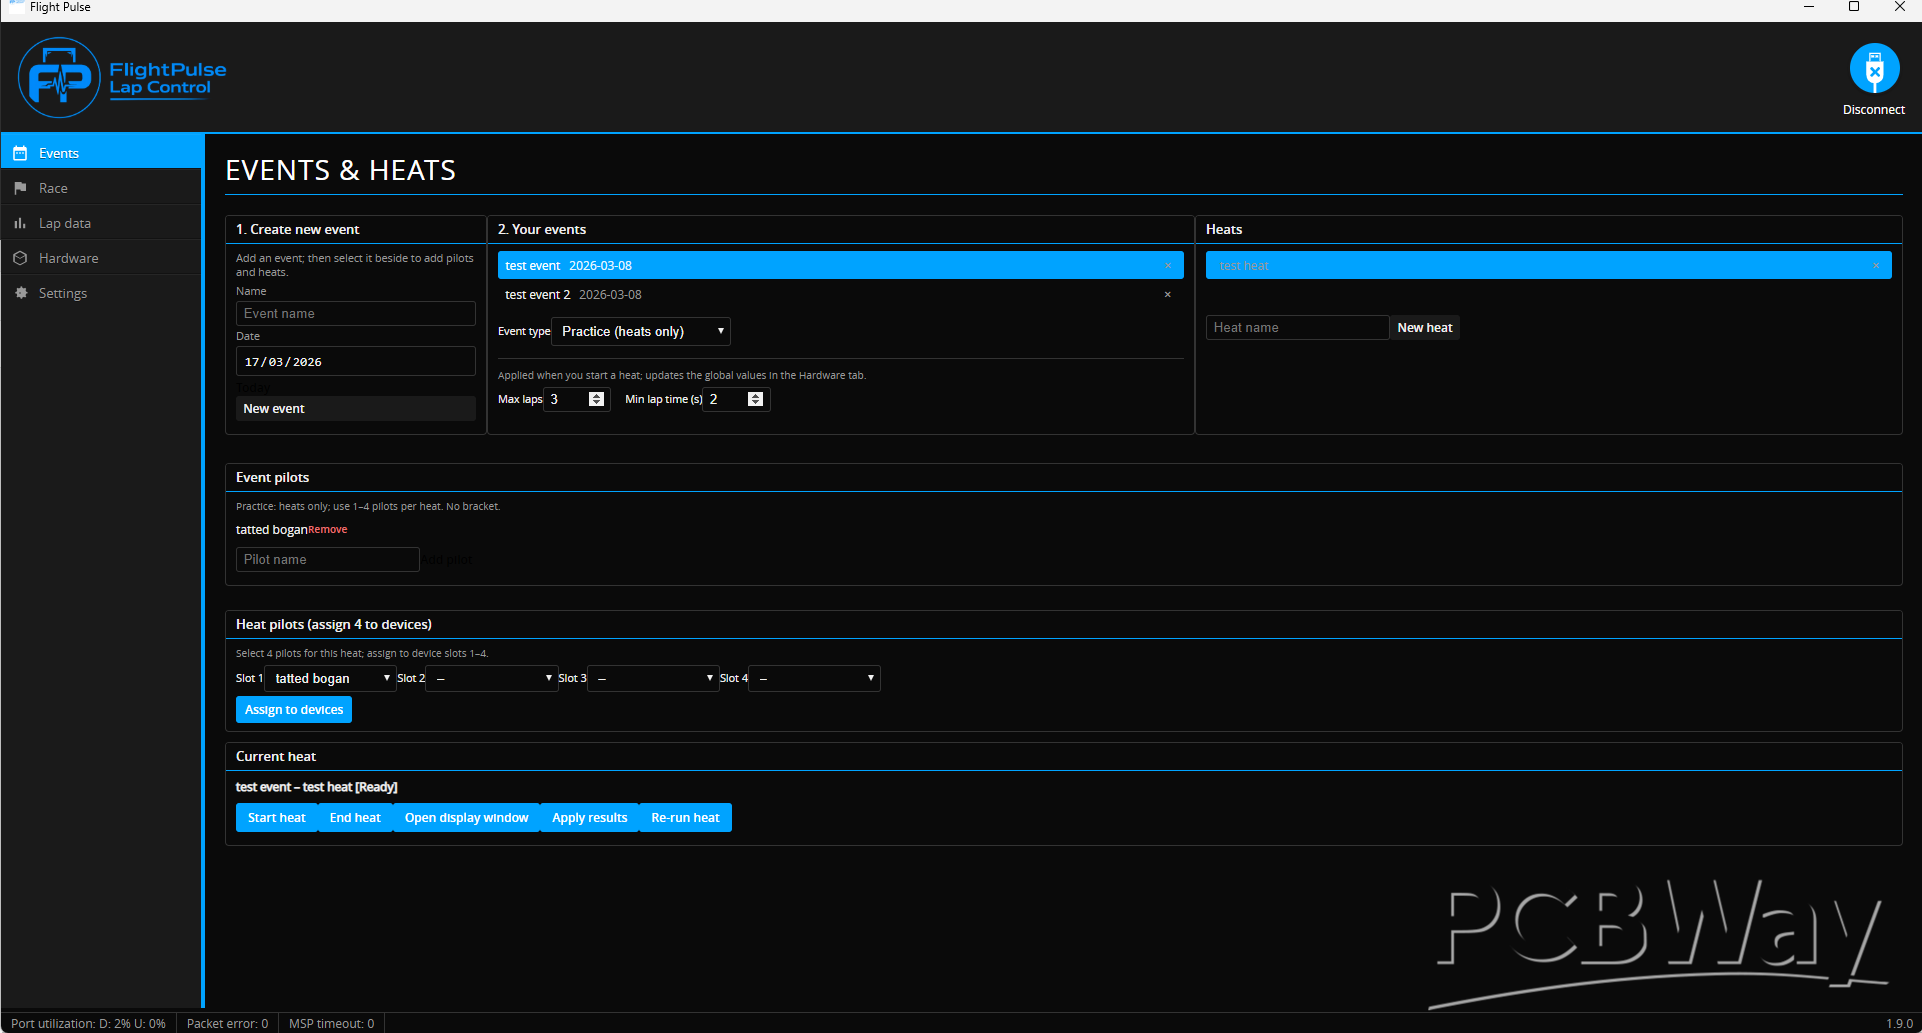The image size is (1922, 1033).
Task: Click Open display window button
Action: (x=466, y=818)
